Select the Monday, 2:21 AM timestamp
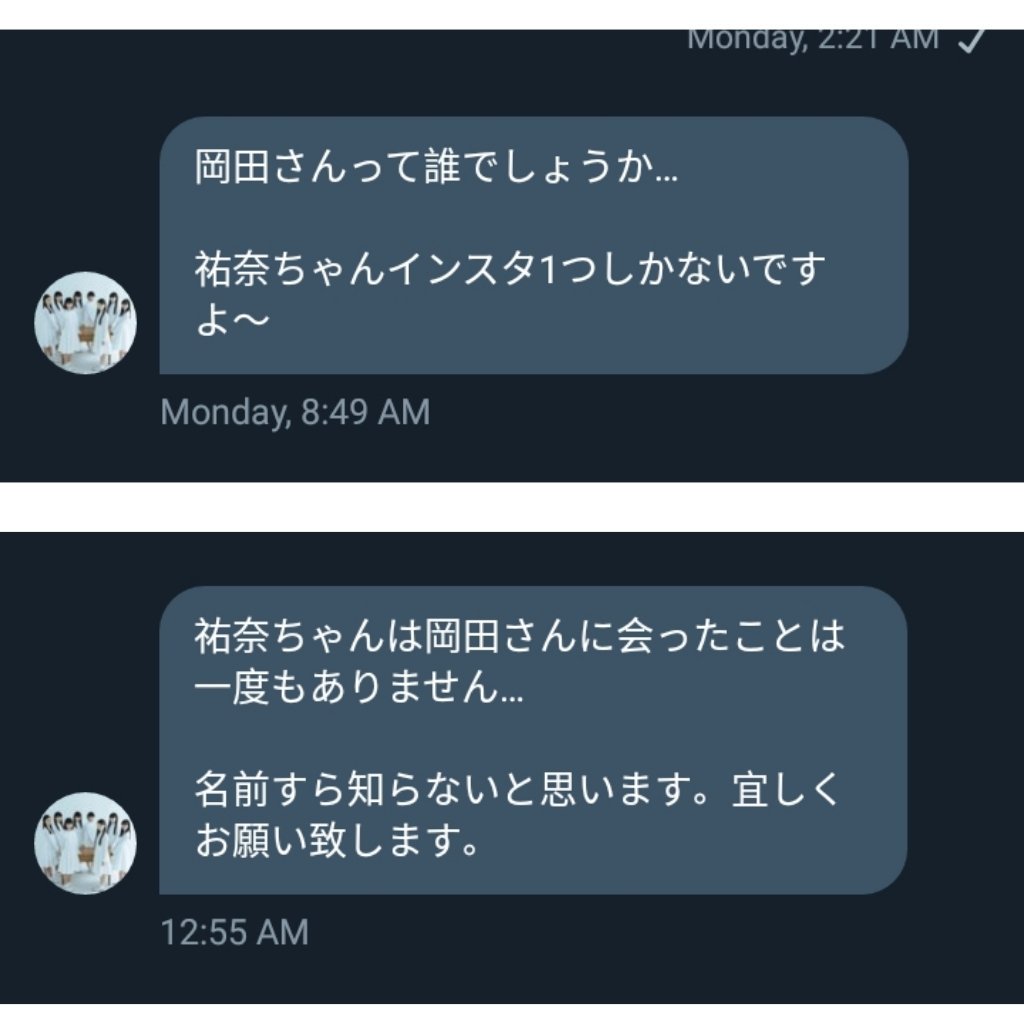The width and height of the screenshot is (1024, 1024). point(812,40)
